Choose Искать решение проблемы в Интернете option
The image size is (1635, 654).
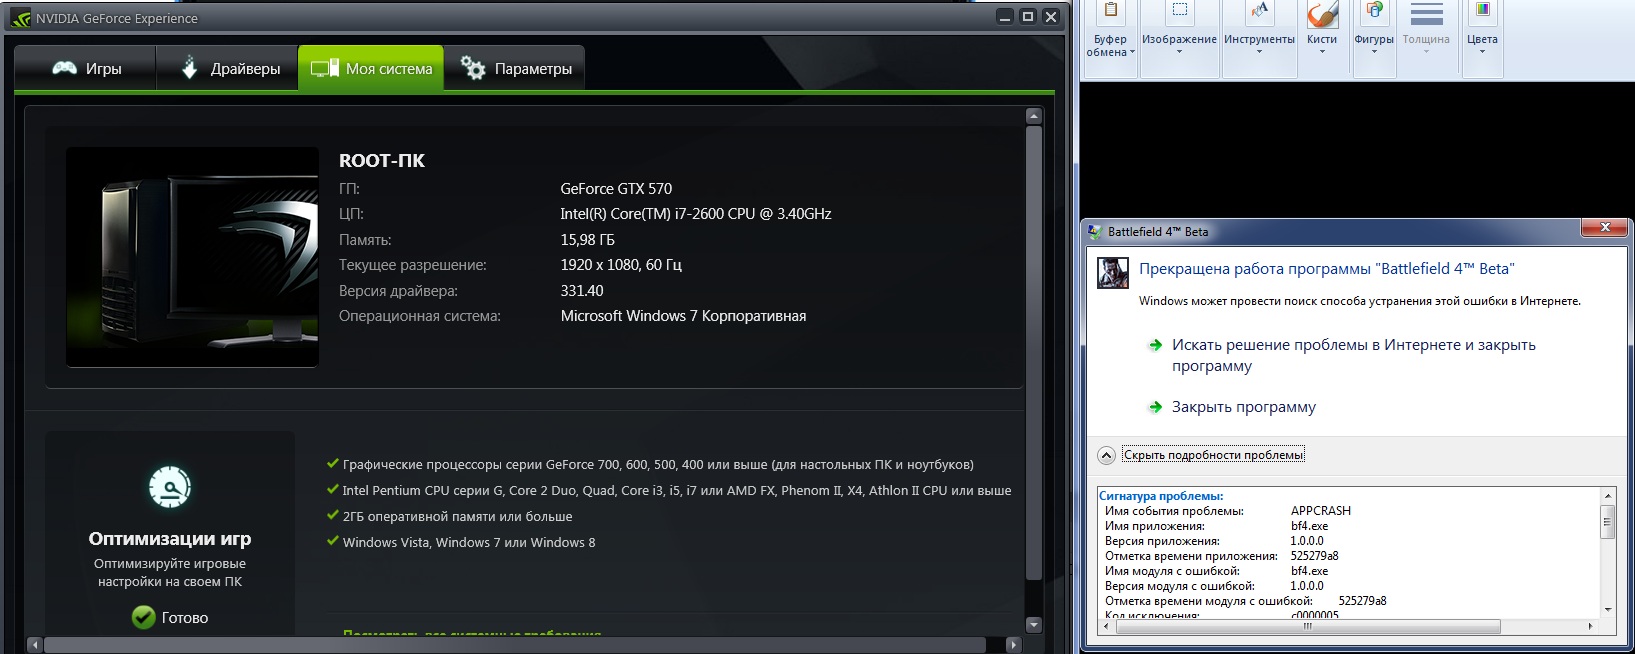coord(1353,355)
